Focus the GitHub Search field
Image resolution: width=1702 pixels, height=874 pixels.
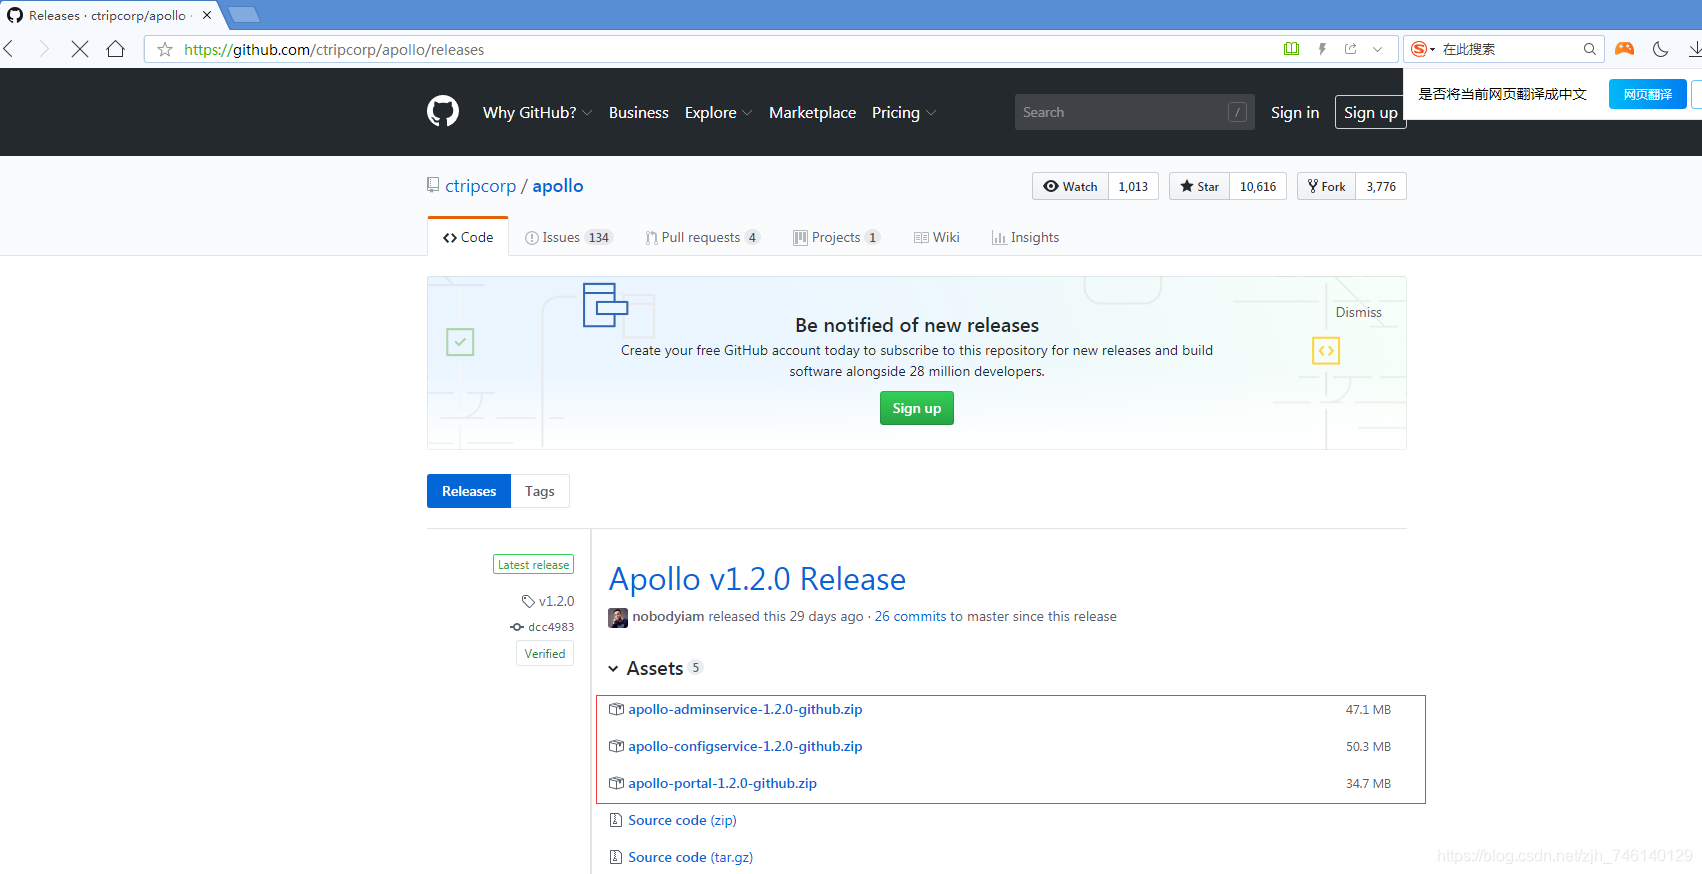tap(1134, 112)
